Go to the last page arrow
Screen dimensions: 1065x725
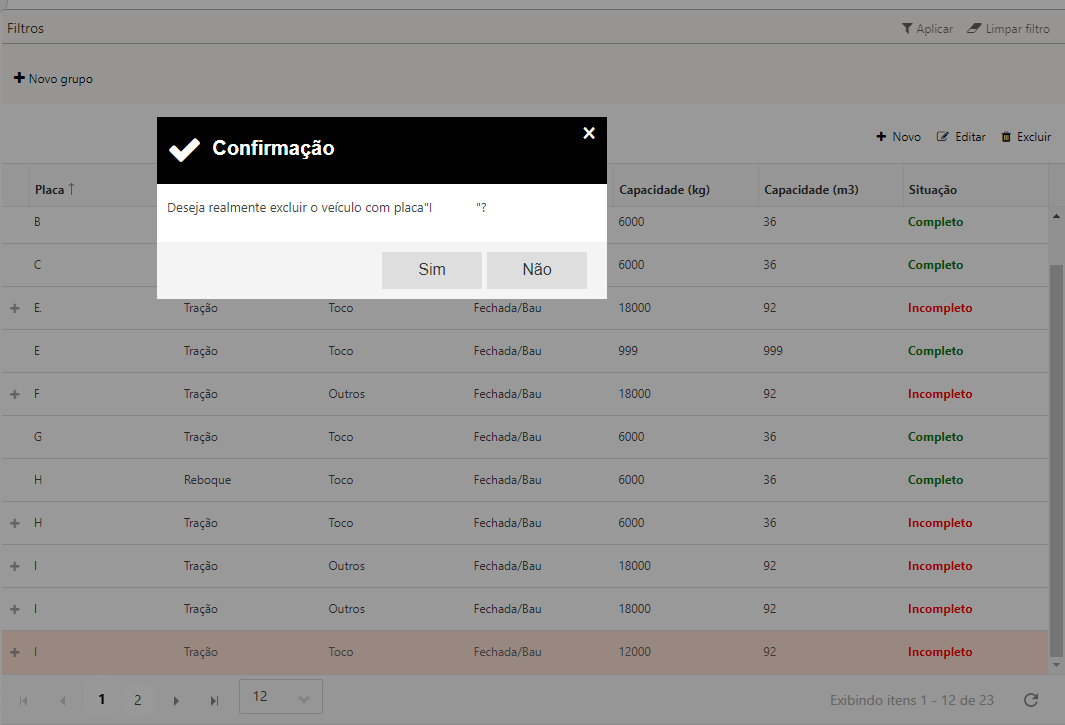coord(214,700)
